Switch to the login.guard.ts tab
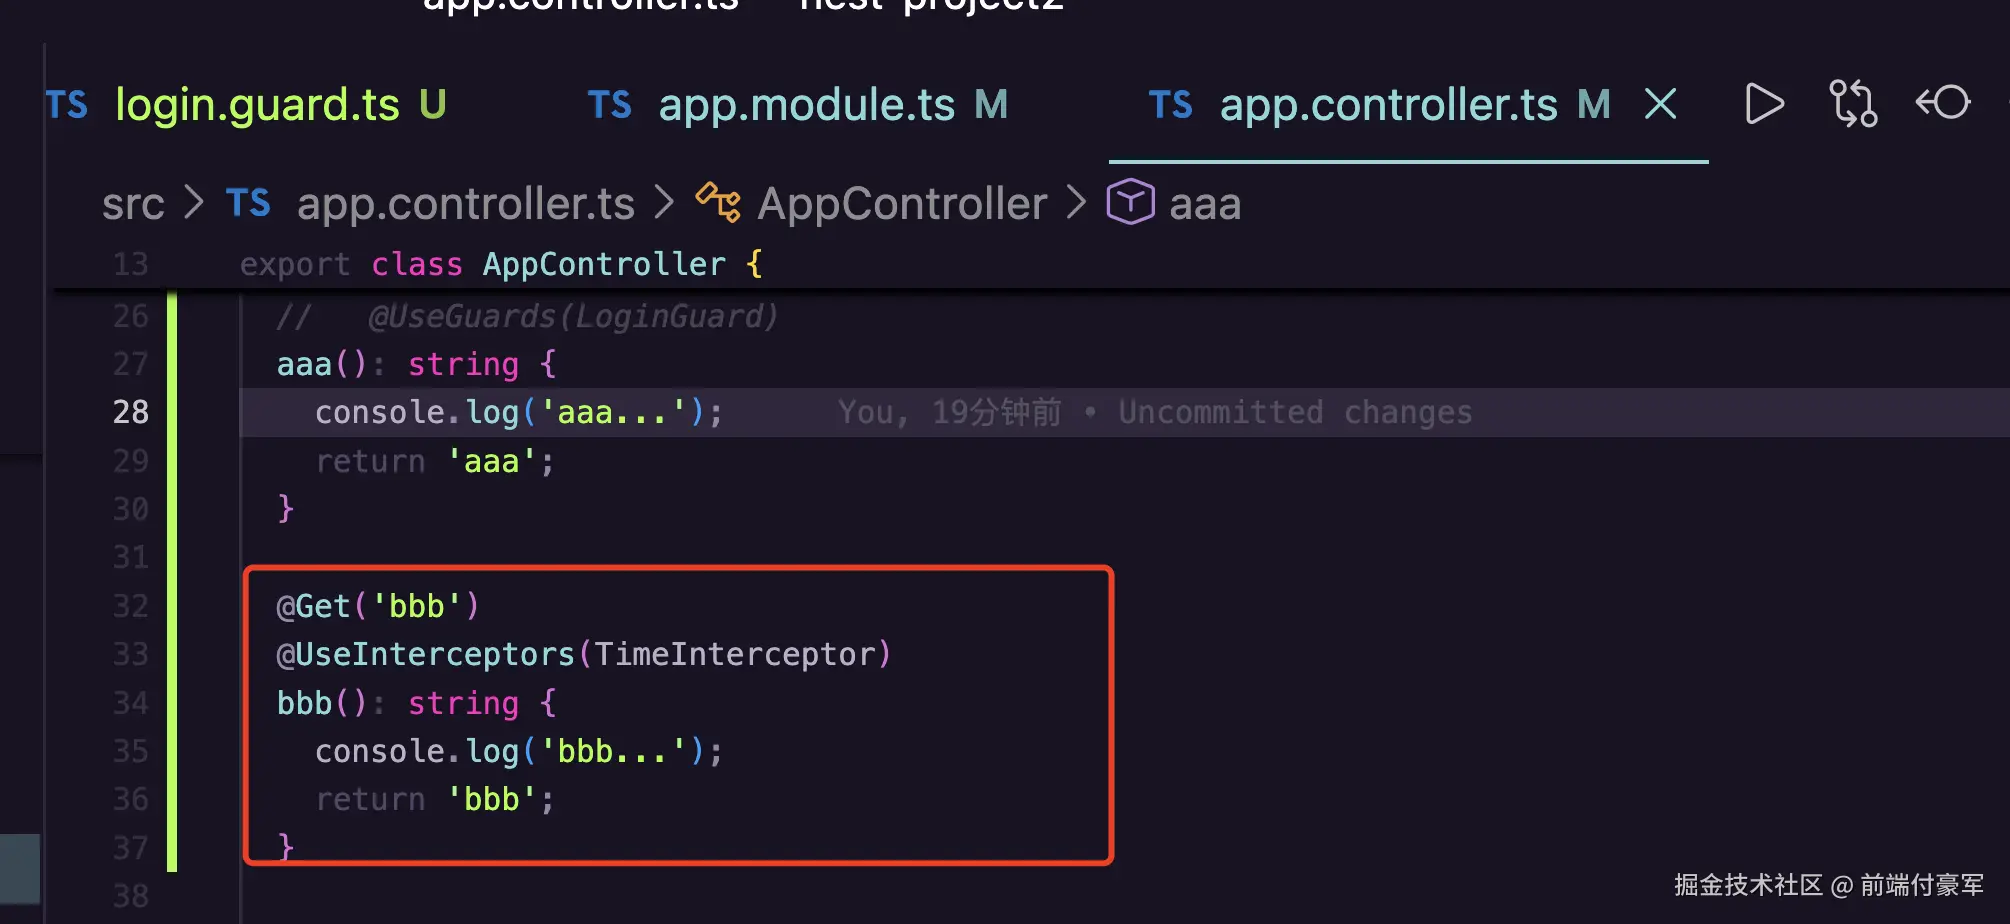 pyautogui.click(x=257, y=105)
